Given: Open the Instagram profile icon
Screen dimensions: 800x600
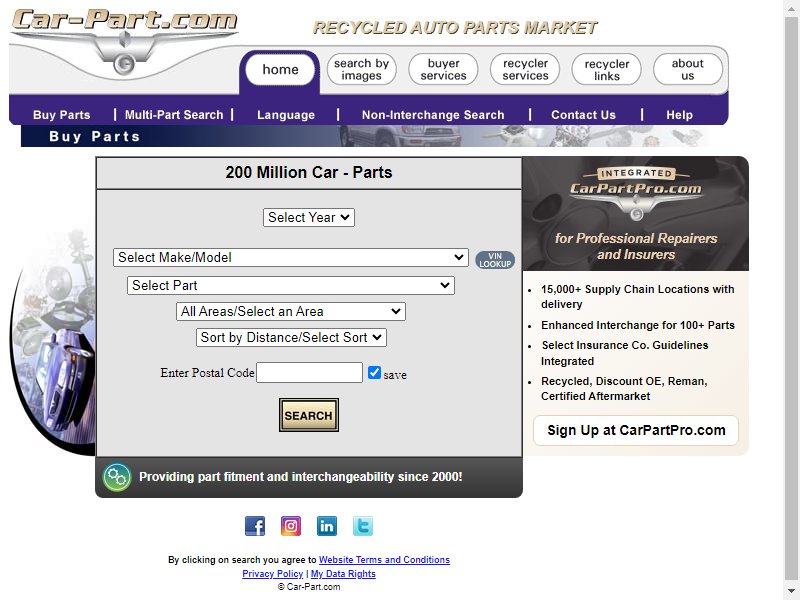Looking at the screenshot, I should (291, 526).
